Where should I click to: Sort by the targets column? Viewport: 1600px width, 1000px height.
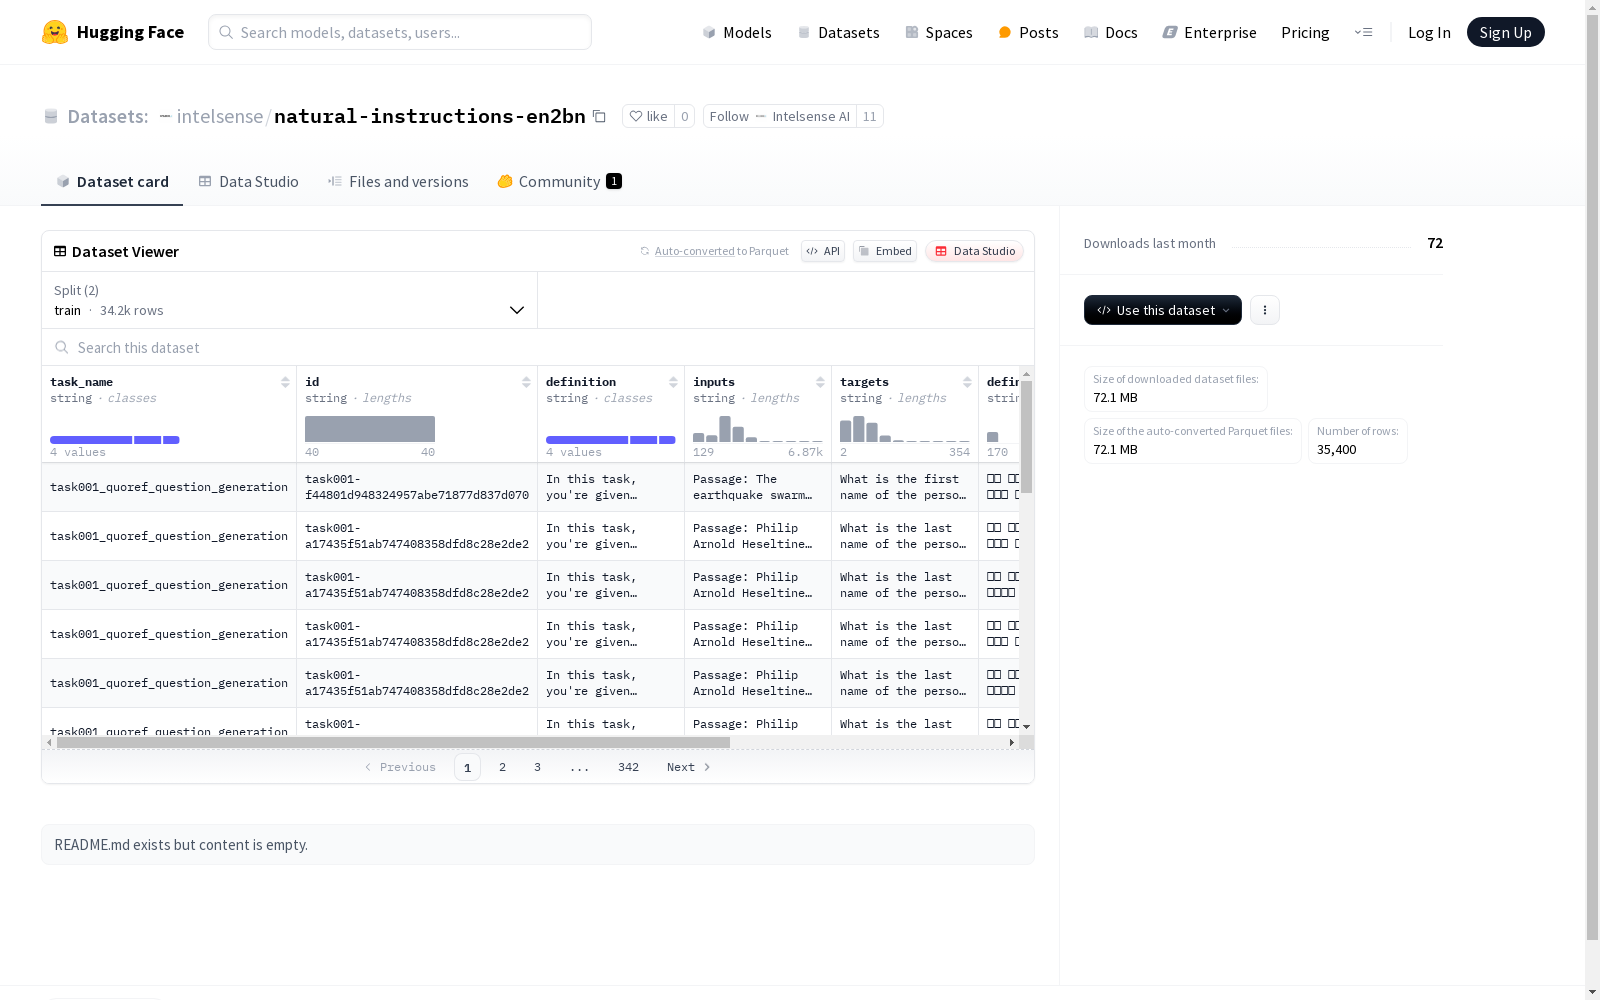pyautogui.click(x=967, y=382)
